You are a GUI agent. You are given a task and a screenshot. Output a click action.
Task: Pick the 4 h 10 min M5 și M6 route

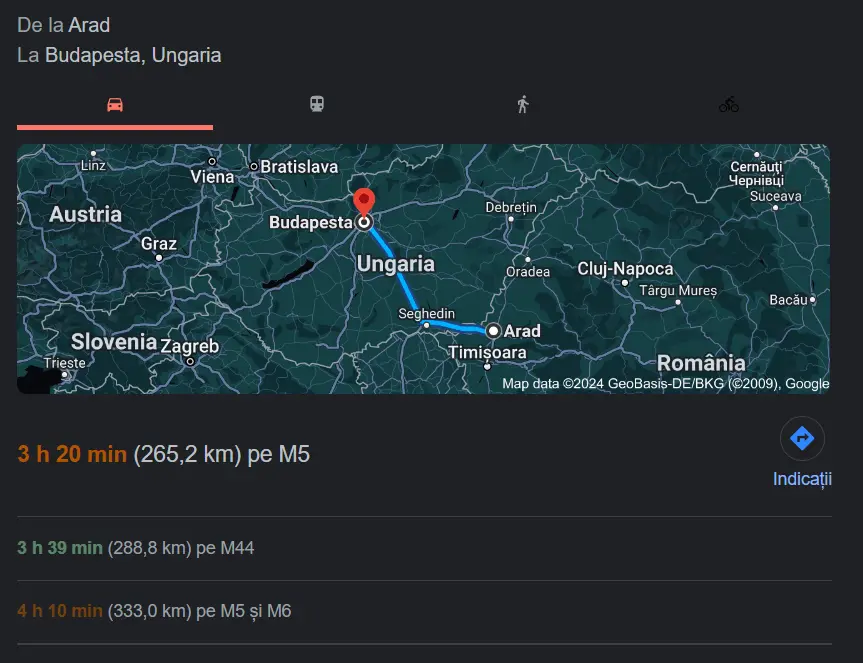click(x=154, y=611)
